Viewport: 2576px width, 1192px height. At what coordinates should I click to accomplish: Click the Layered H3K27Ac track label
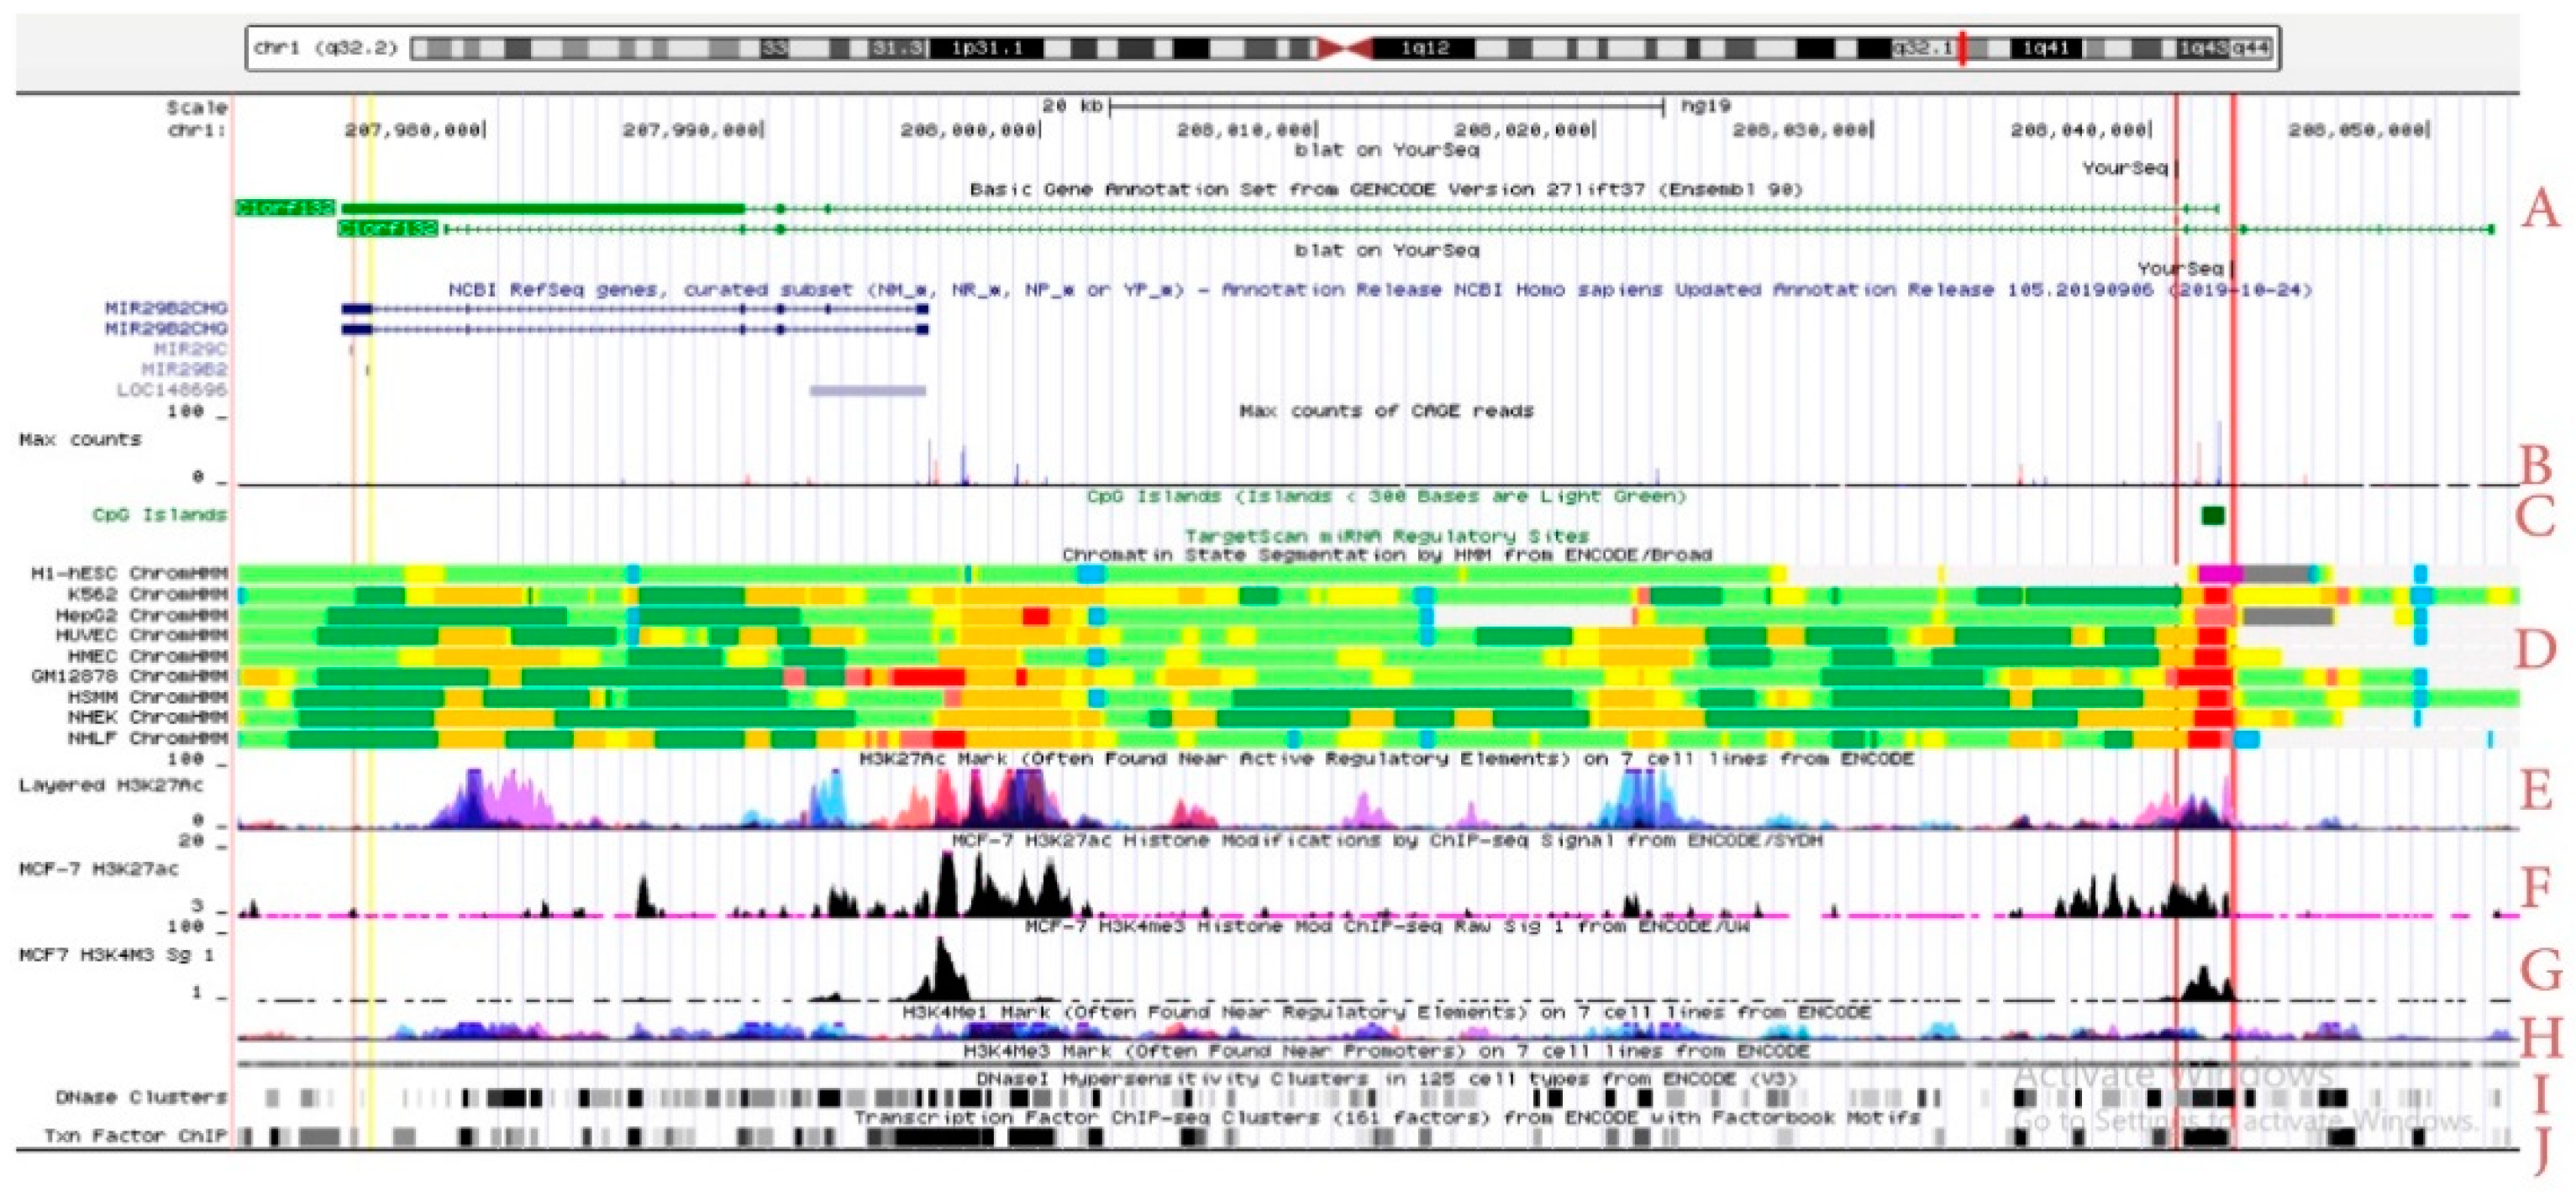pyautogui.click(x=110, y=785)
